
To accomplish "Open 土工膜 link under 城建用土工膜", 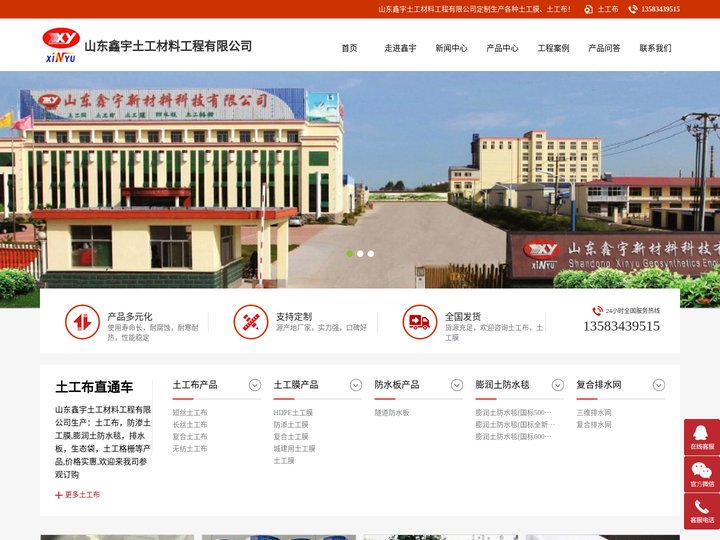I will coord(284,460).
